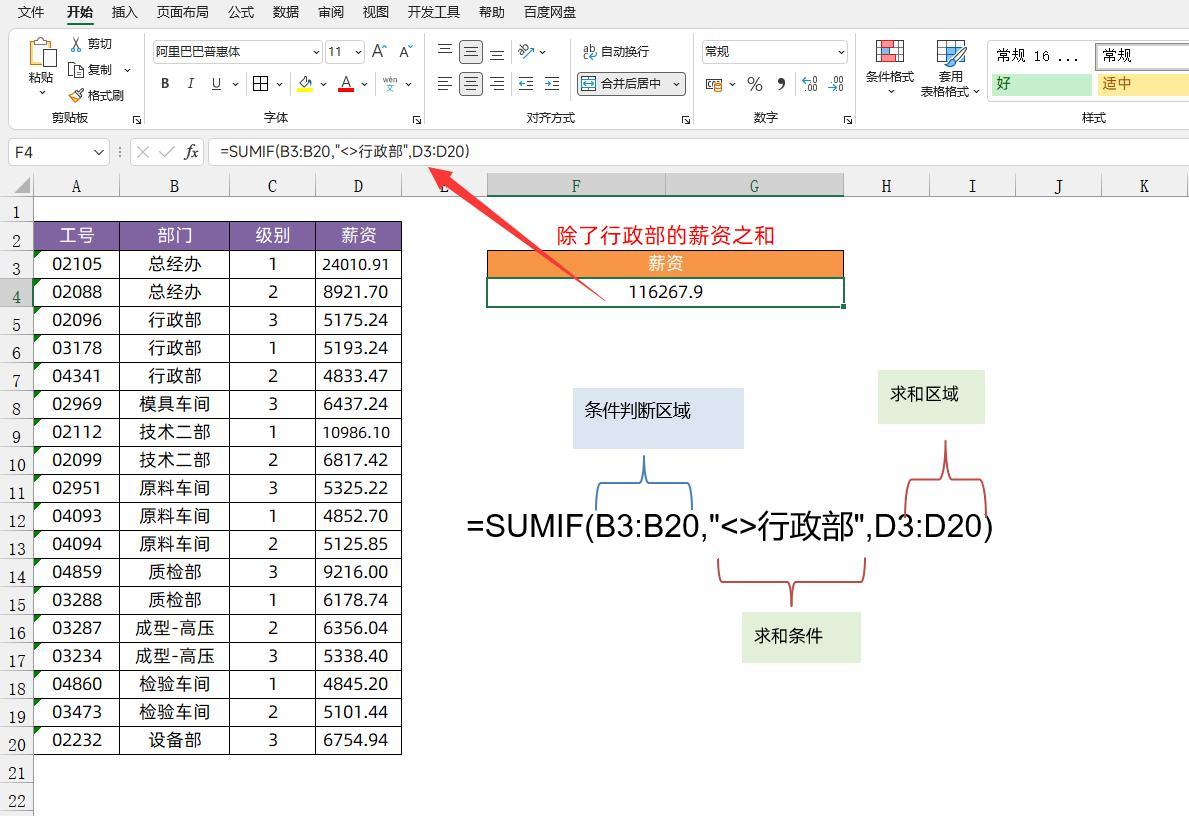Click Decrease Indent icon
Viewport: 1189px width, 816px height.
pyautogui.click(x=526, y=83)
